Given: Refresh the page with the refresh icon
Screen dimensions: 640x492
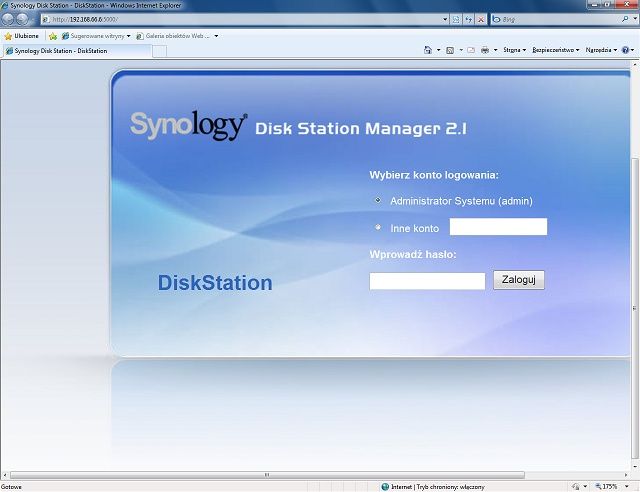Looking at the screenshot, I should [x=469, y=19].
